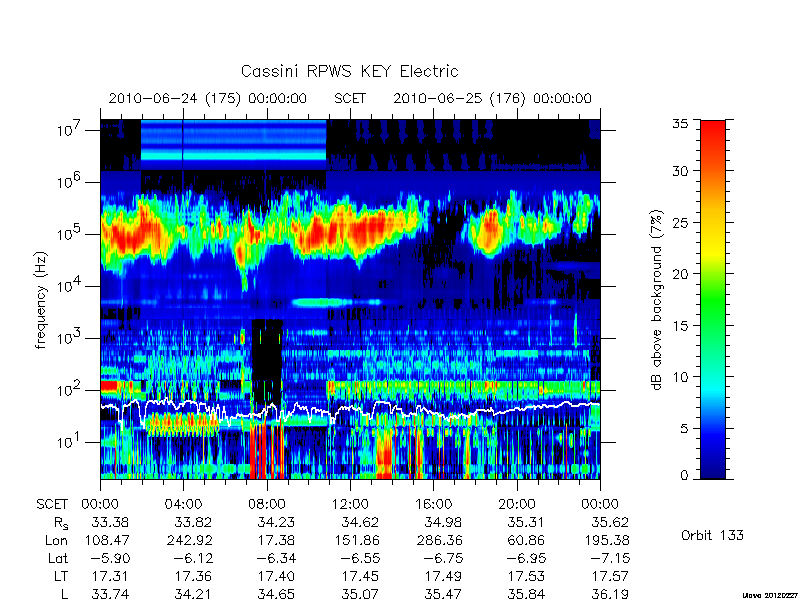Click the 16:00 SCET time label
Viewport: 800px width, 600px height.
[x=433, y=504]
